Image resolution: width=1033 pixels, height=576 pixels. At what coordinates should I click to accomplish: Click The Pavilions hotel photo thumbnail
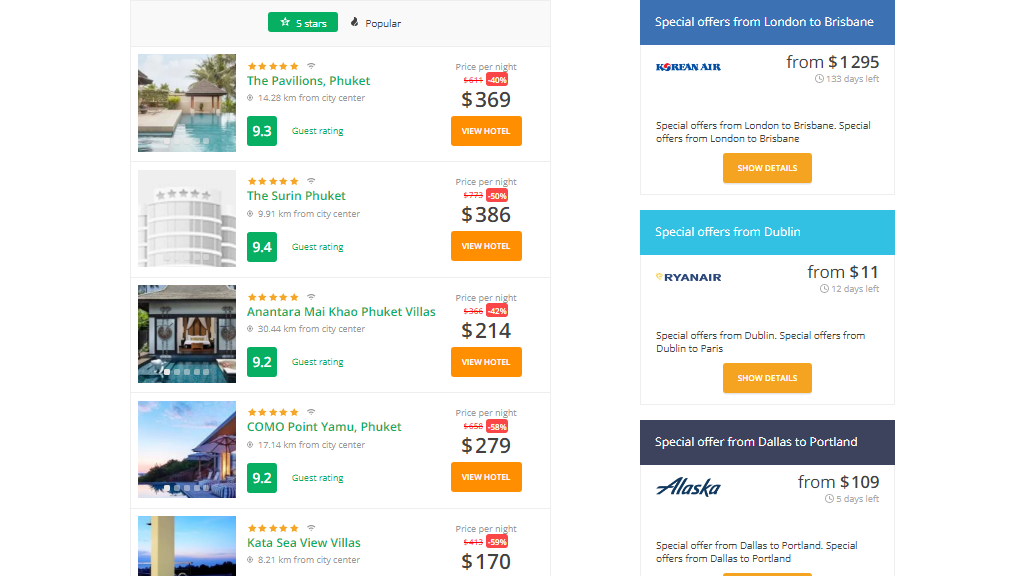187,103
